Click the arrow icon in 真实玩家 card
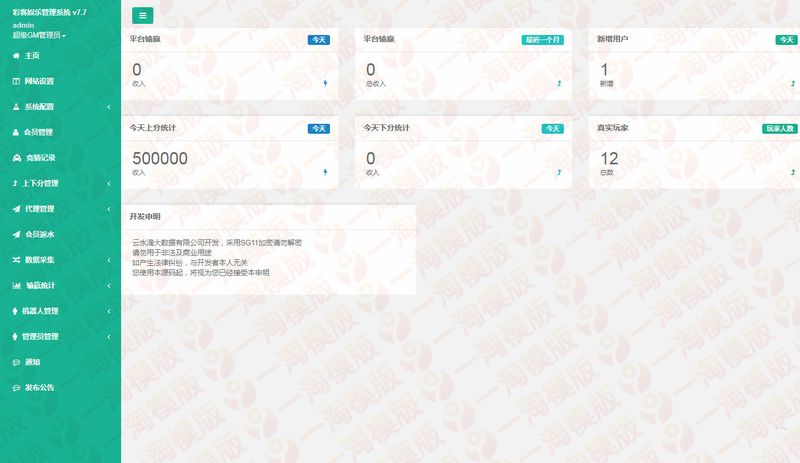Viewport: 800px width, 463px height. pos(793,172)
